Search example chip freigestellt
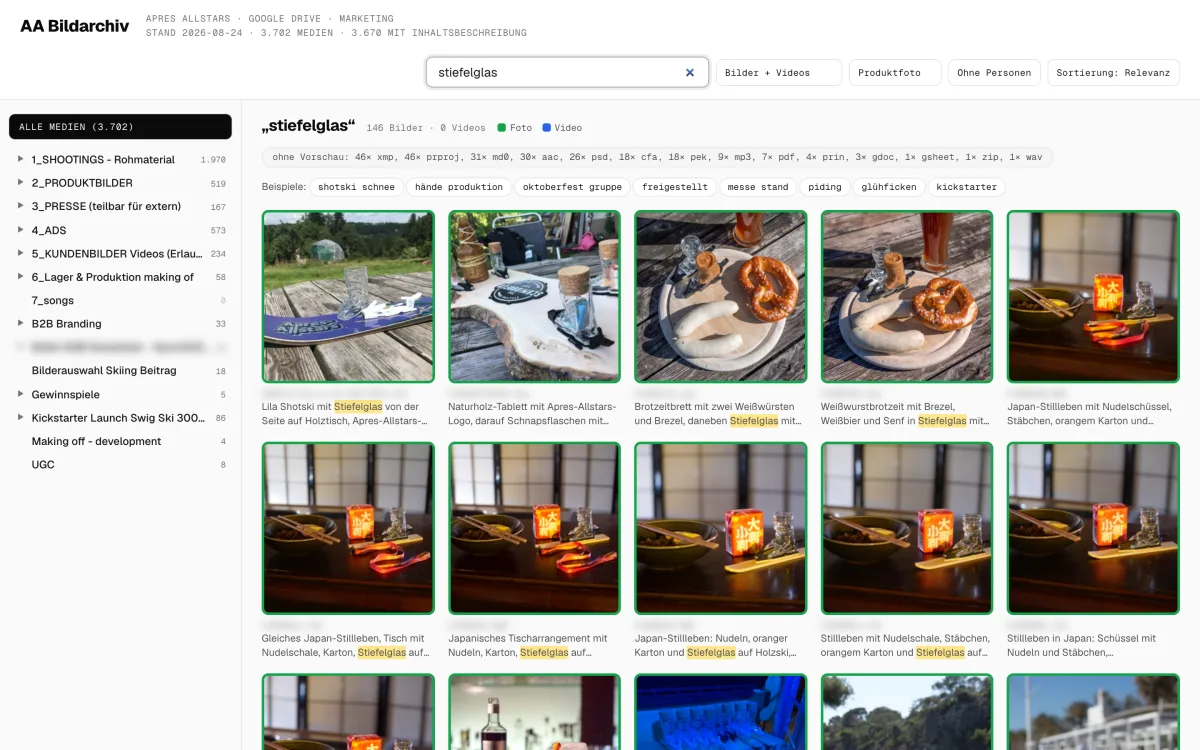The width and height of the screenshot is (1200, 750). 675,187
